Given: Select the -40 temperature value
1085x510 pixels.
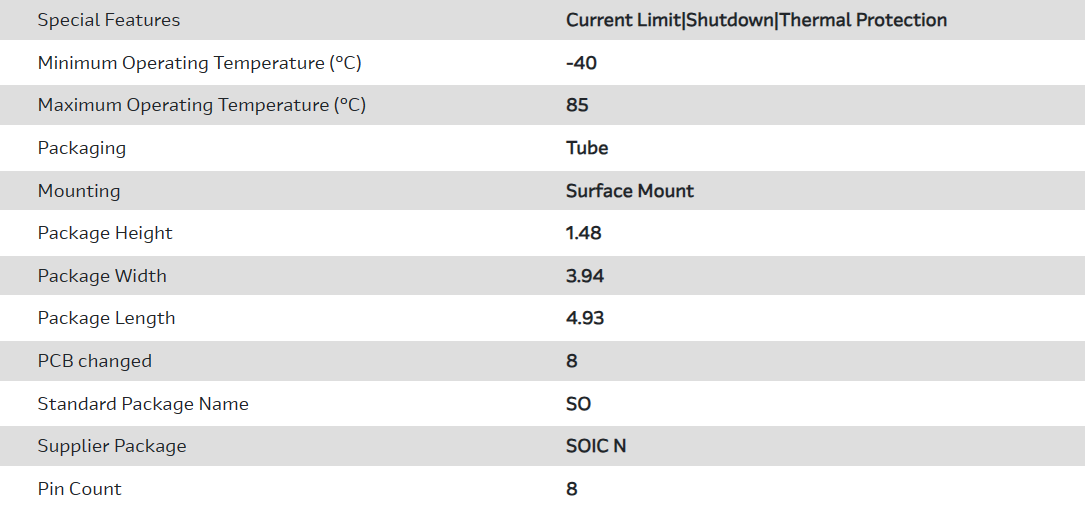Looking at the screenshot, I should (x=581, y=63).
